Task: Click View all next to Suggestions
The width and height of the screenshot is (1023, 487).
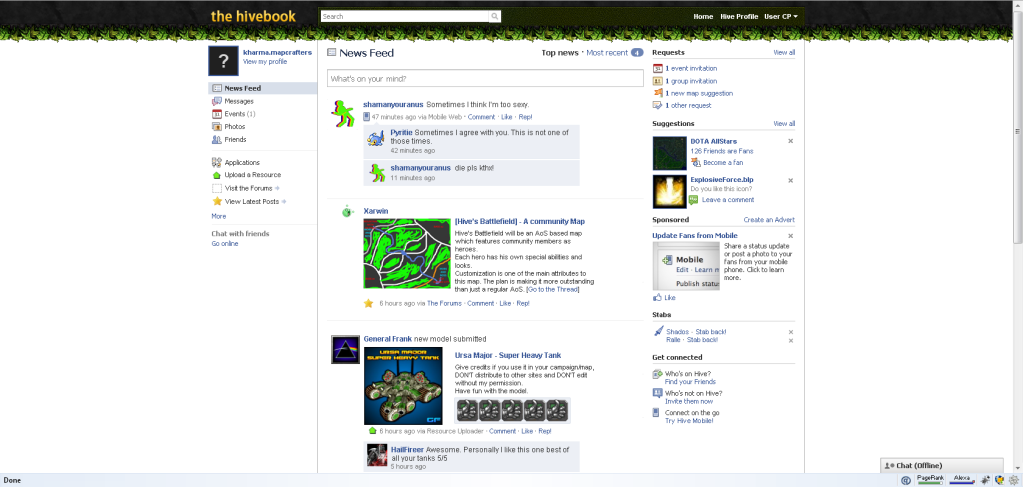Action: tap(784, 123)
